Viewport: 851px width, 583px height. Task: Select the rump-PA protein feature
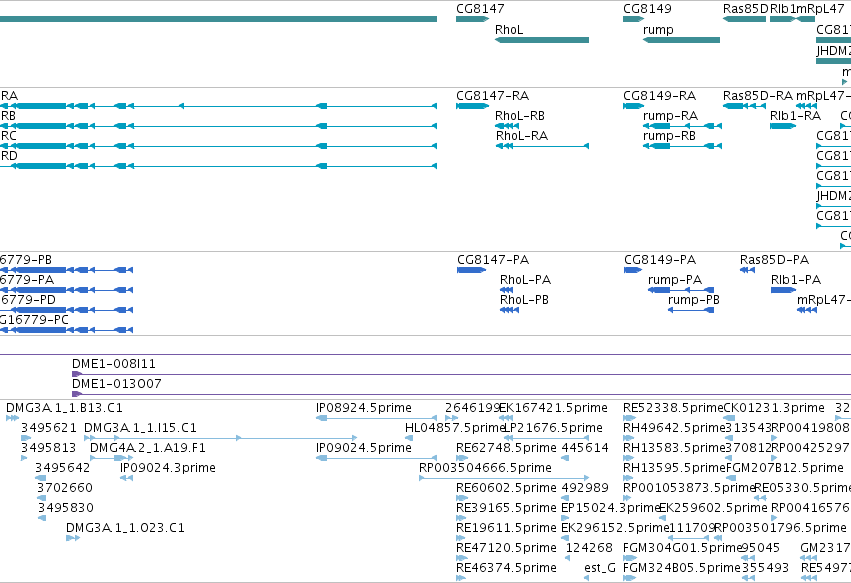coord(681,290)
